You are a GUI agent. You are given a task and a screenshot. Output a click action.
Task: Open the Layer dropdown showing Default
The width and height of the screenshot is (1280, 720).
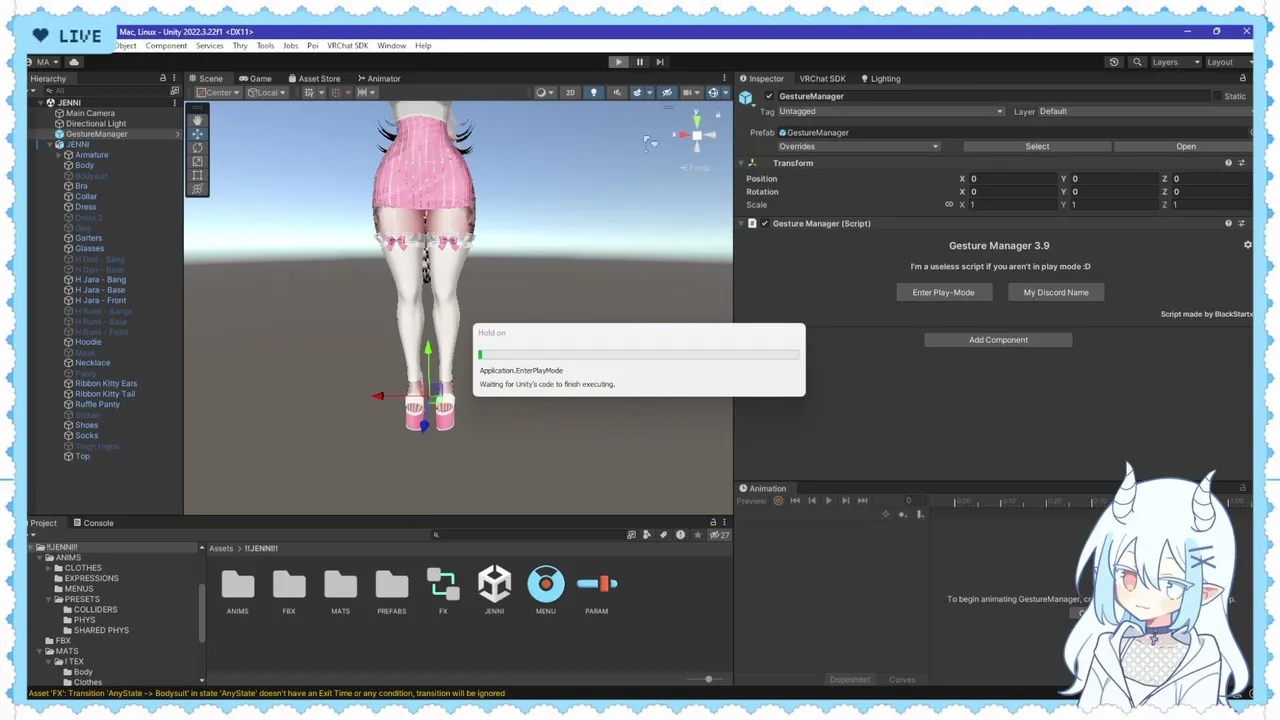point(1144,111)
